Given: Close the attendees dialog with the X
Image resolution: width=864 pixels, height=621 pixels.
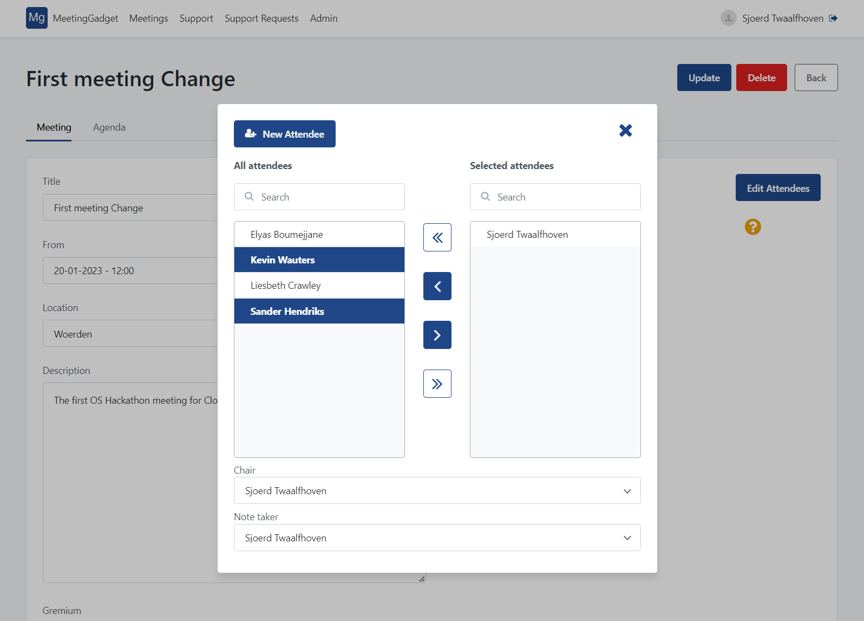Looking at the screenshot, I should point(625,130).
